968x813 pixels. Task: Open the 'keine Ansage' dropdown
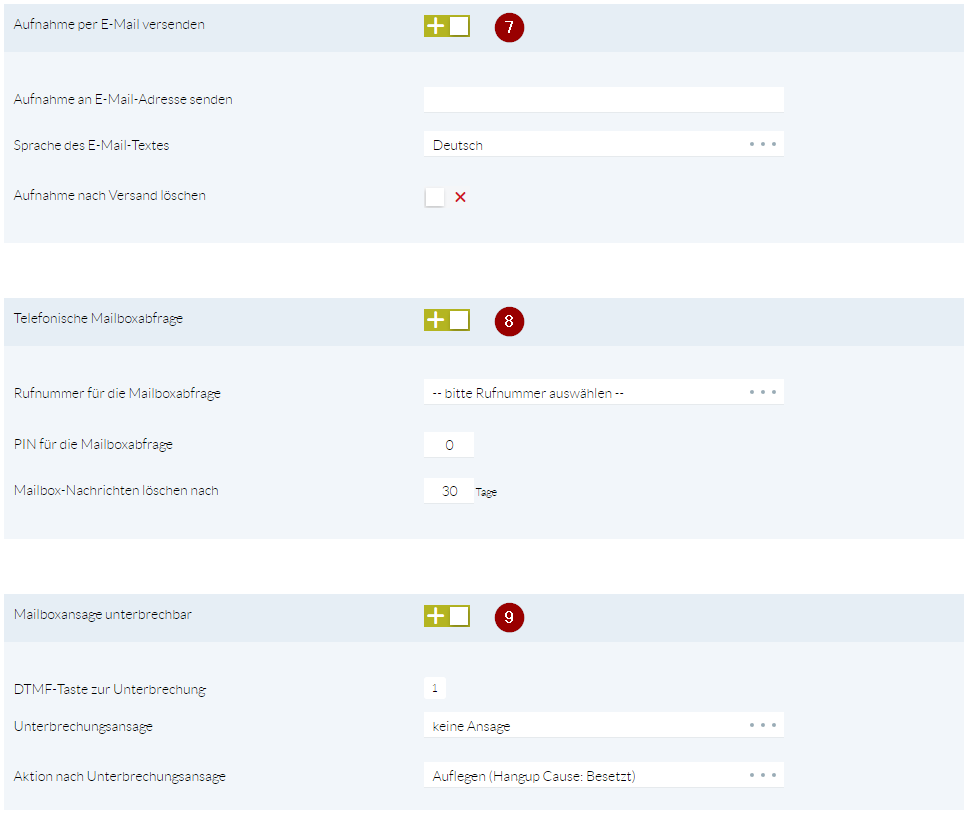pos(604,725)
